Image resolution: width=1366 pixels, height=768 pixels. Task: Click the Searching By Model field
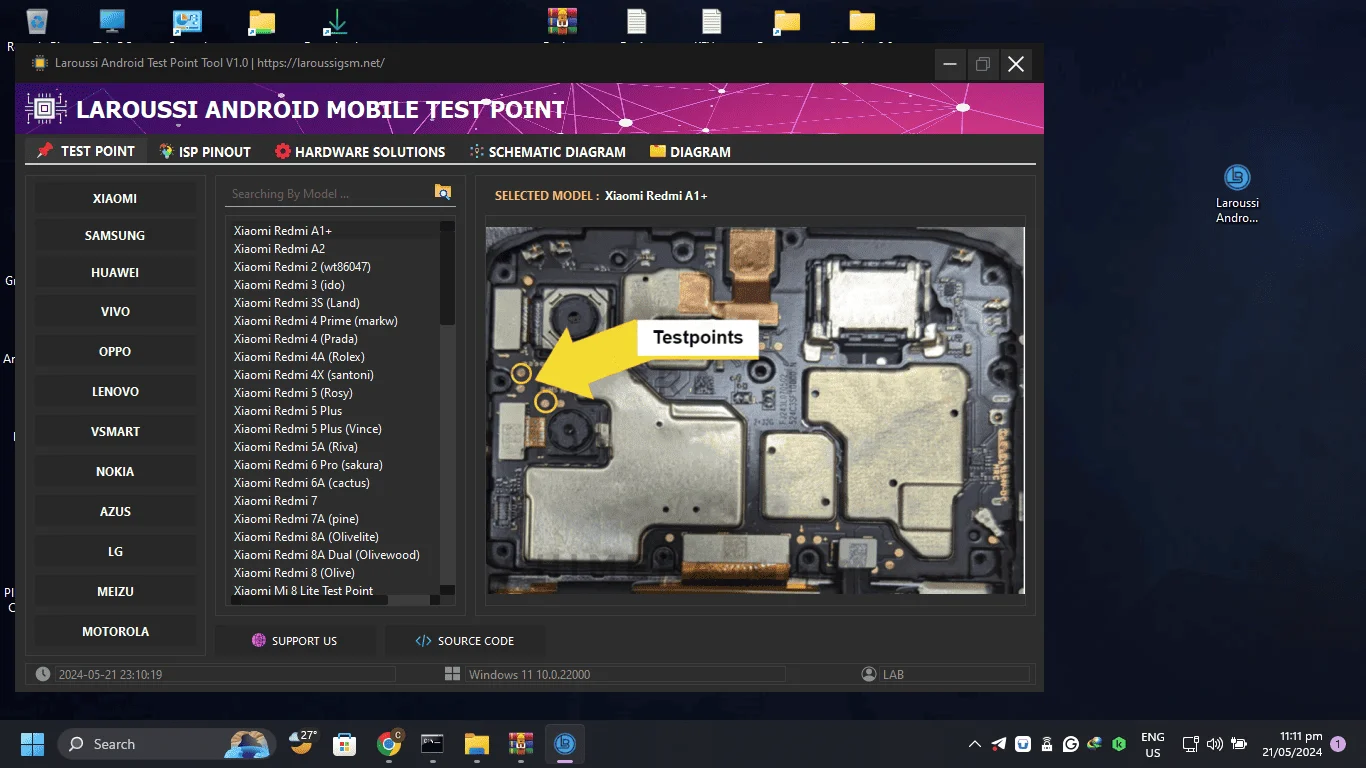point(328,194)
